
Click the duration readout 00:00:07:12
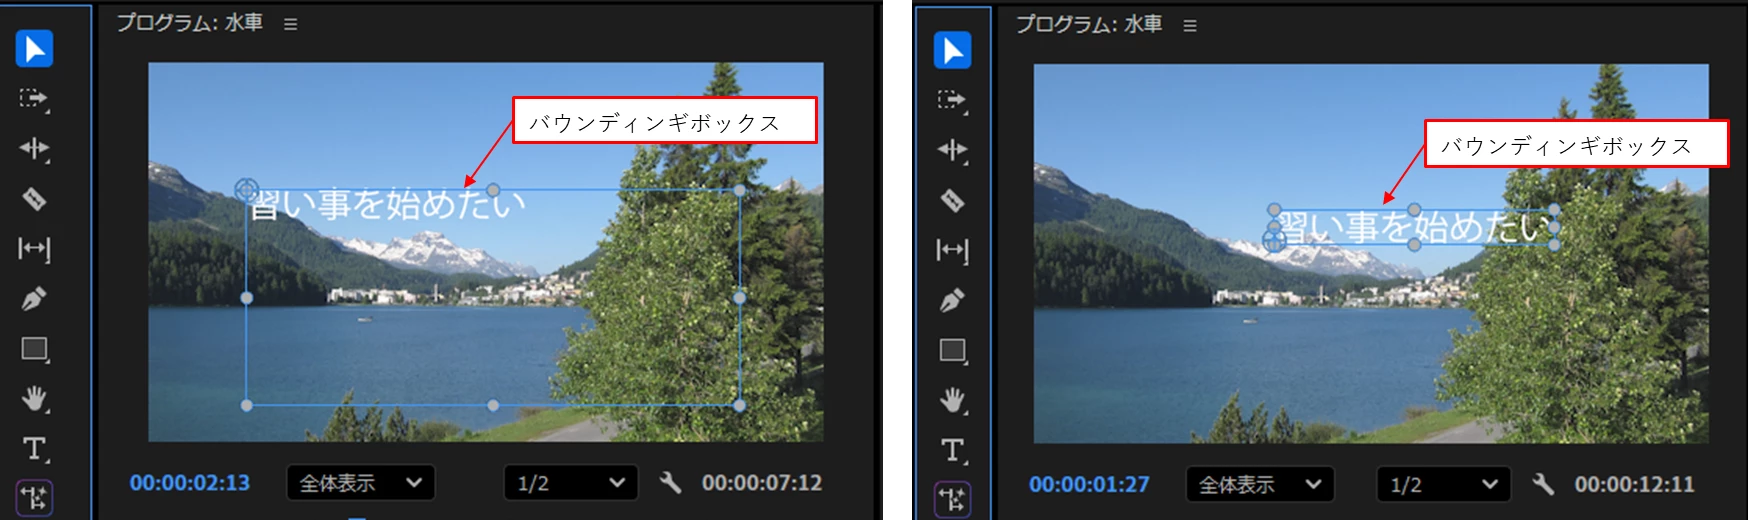pyautogui.click(x=762, y=483)
